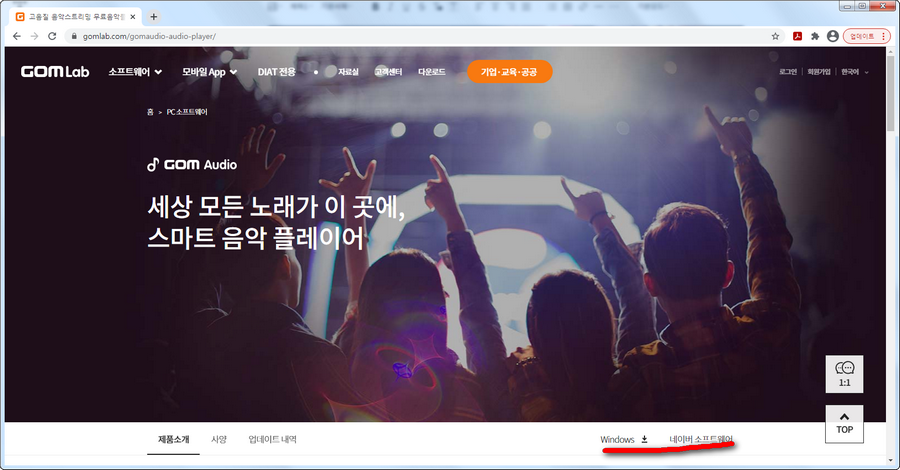The height and width of the screenshot is (470, 900).
Task: Open a new tab with the plus icon
Action: click(153, 17)
